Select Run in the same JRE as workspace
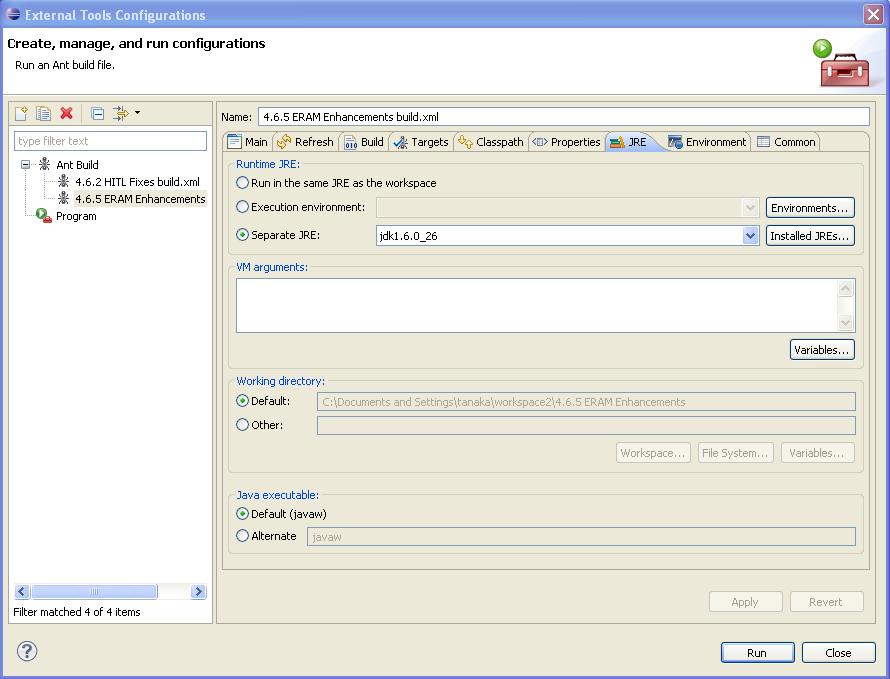The image size is (890, 679). point(242,183)
